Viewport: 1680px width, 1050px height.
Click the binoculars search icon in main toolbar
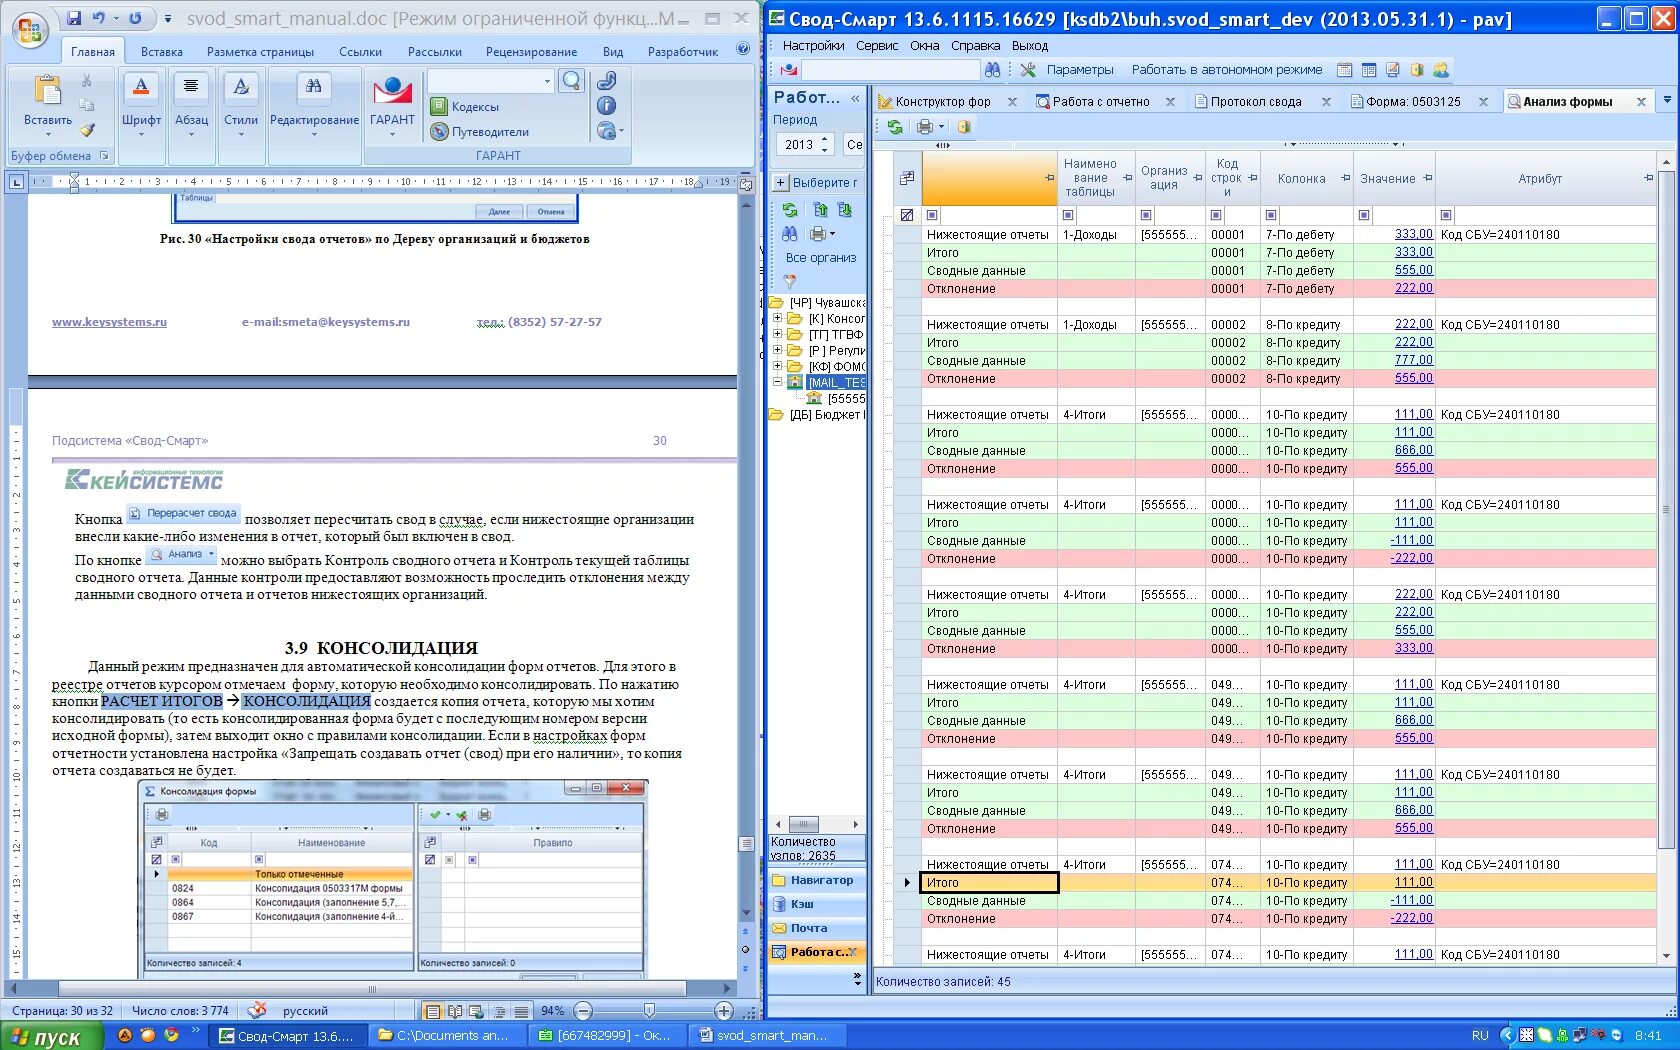click(x=992, y=70)
